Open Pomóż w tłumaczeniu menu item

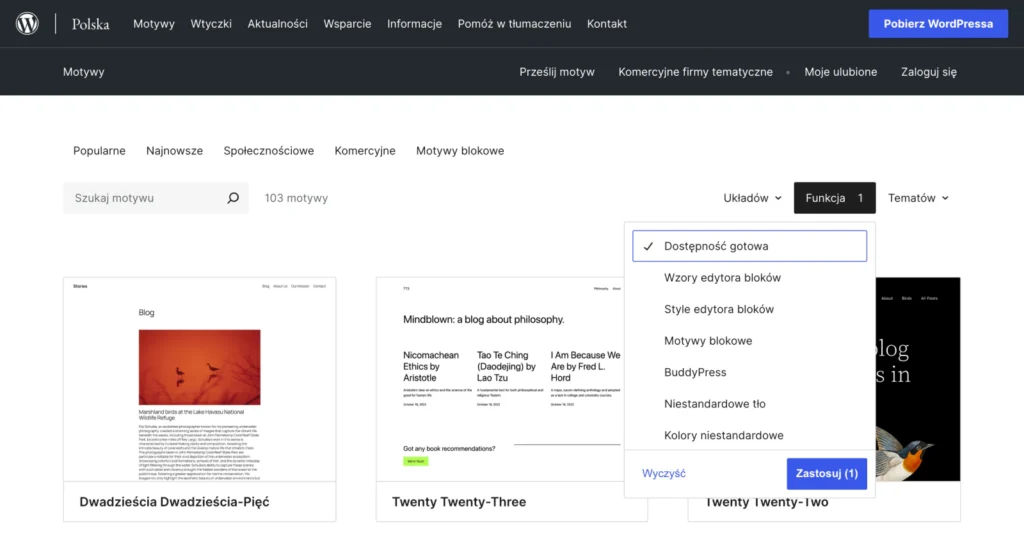pos(514,24)
